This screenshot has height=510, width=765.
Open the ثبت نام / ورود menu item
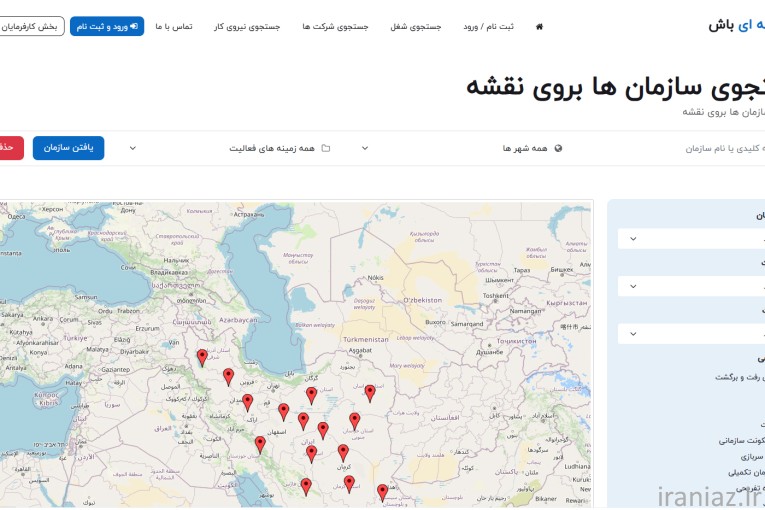(x=488, y=26)
